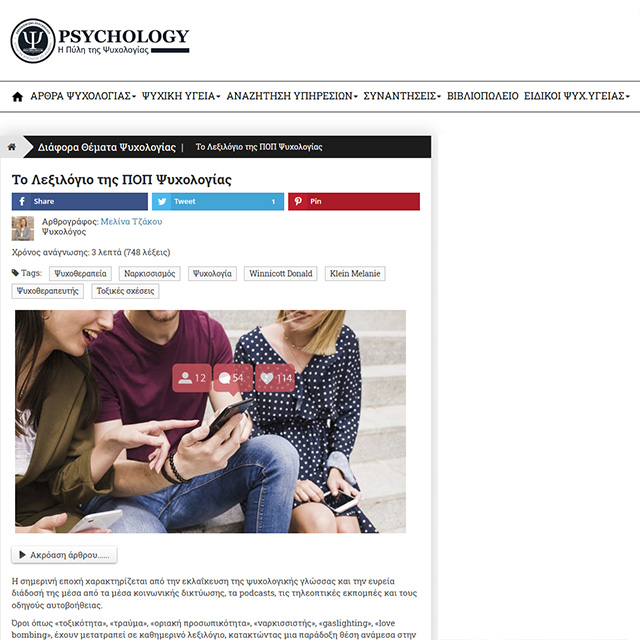Click the Psychology Ψ logo emblem

coord(33,40)
